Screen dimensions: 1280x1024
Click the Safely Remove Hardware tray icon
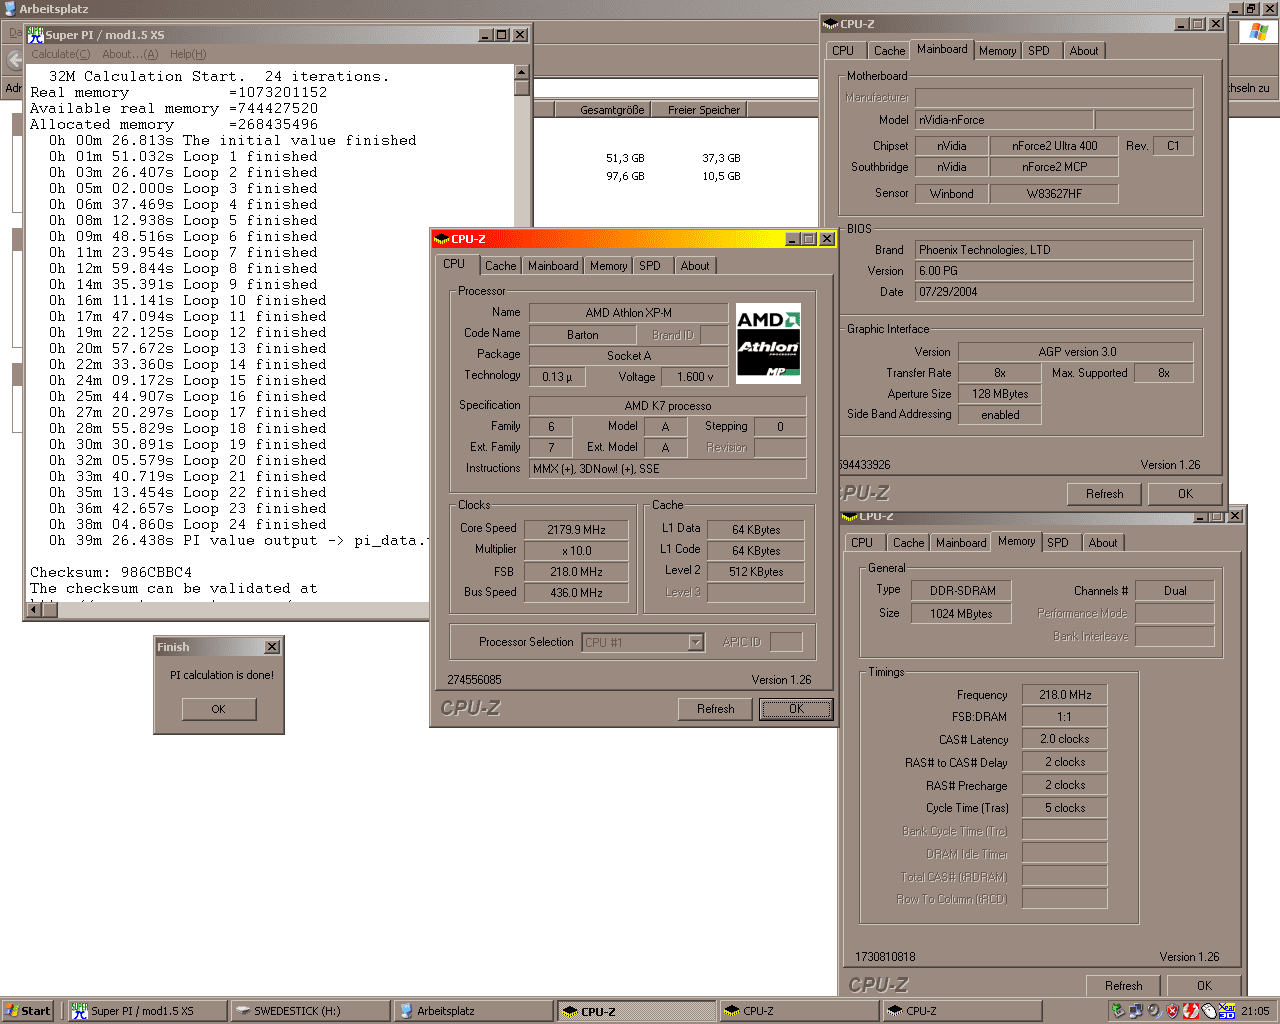(x=1118, y=1011)
